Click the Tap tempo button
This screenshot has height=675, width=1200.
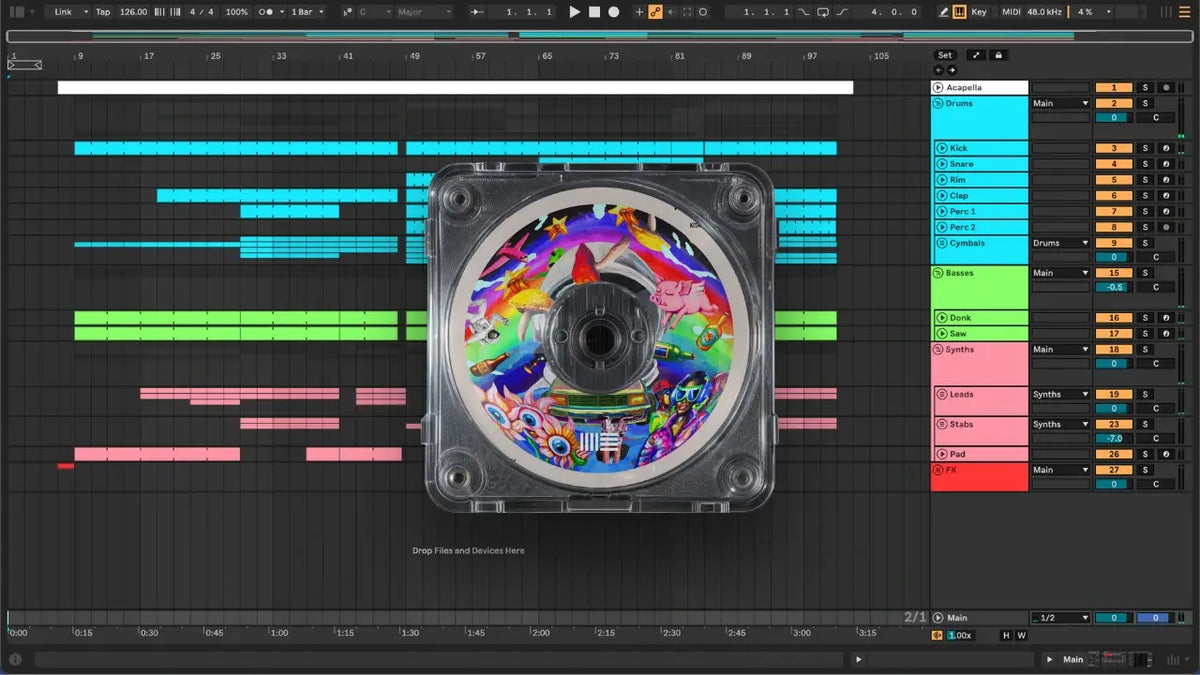[x=103, y=12]
